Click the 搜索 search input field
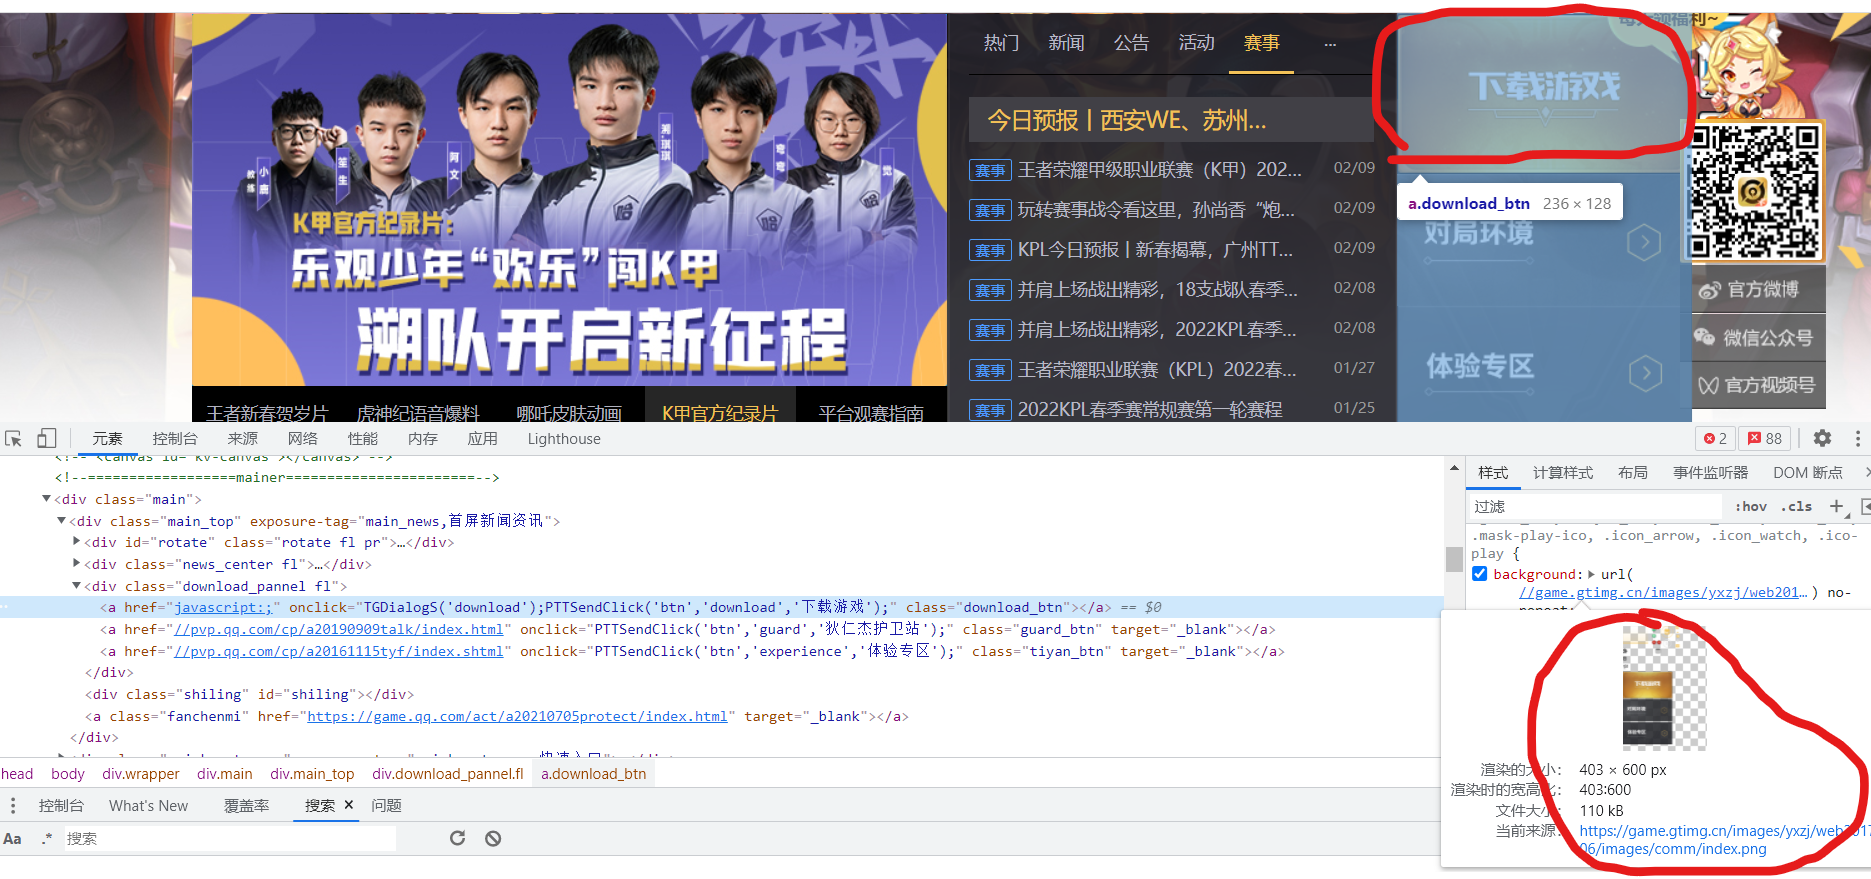This screenshot has width=1871, height=879. 230,838
